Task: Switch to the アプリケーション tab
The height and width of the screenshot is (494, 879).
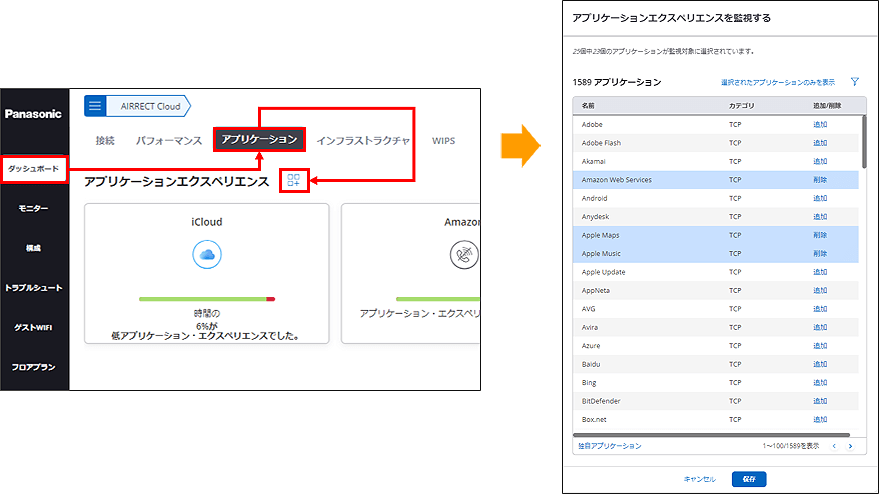Action: 259,140
